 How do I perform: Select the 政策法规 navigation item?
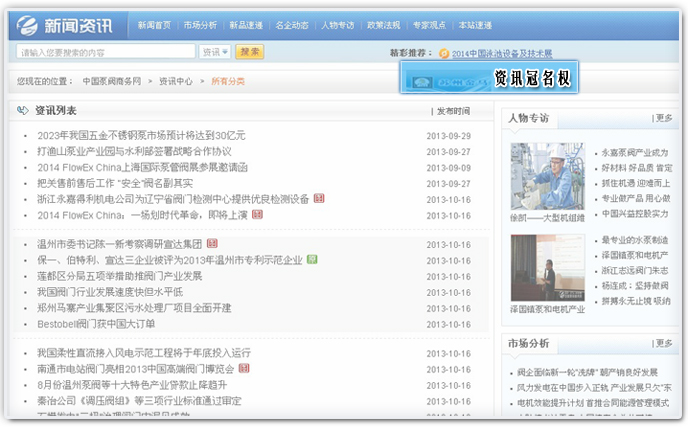(385, 25)
